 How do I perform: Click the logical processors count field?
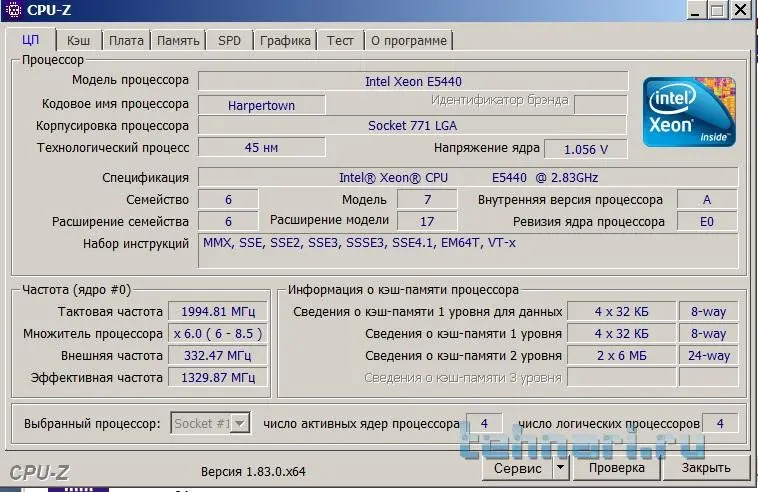pos(720,424)
